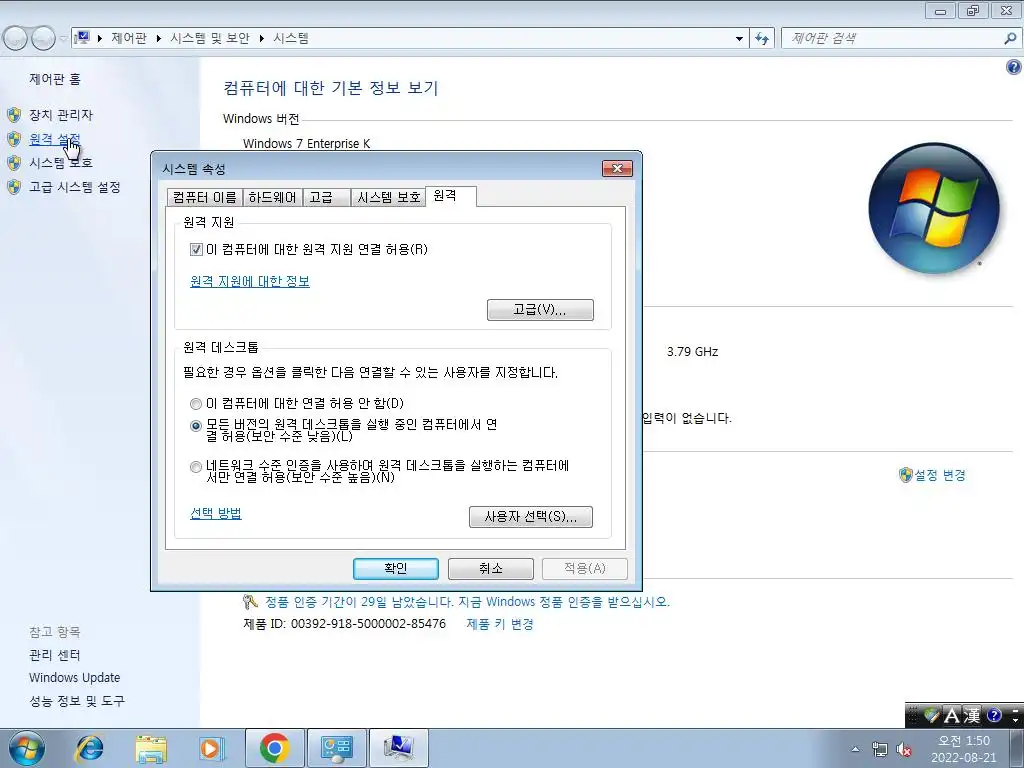Image resolution: width=1024 pixels, height=768 pixels.
Task: Click 시스템 및 보안 breadcrumb
Action: pos(210,39)
